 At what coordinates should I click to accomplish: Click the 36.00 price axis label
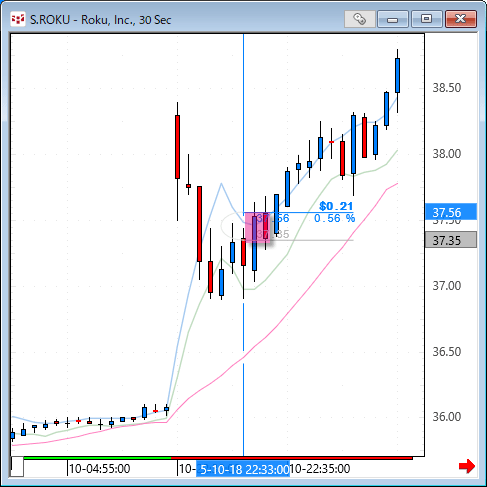(x=447, y=417)
